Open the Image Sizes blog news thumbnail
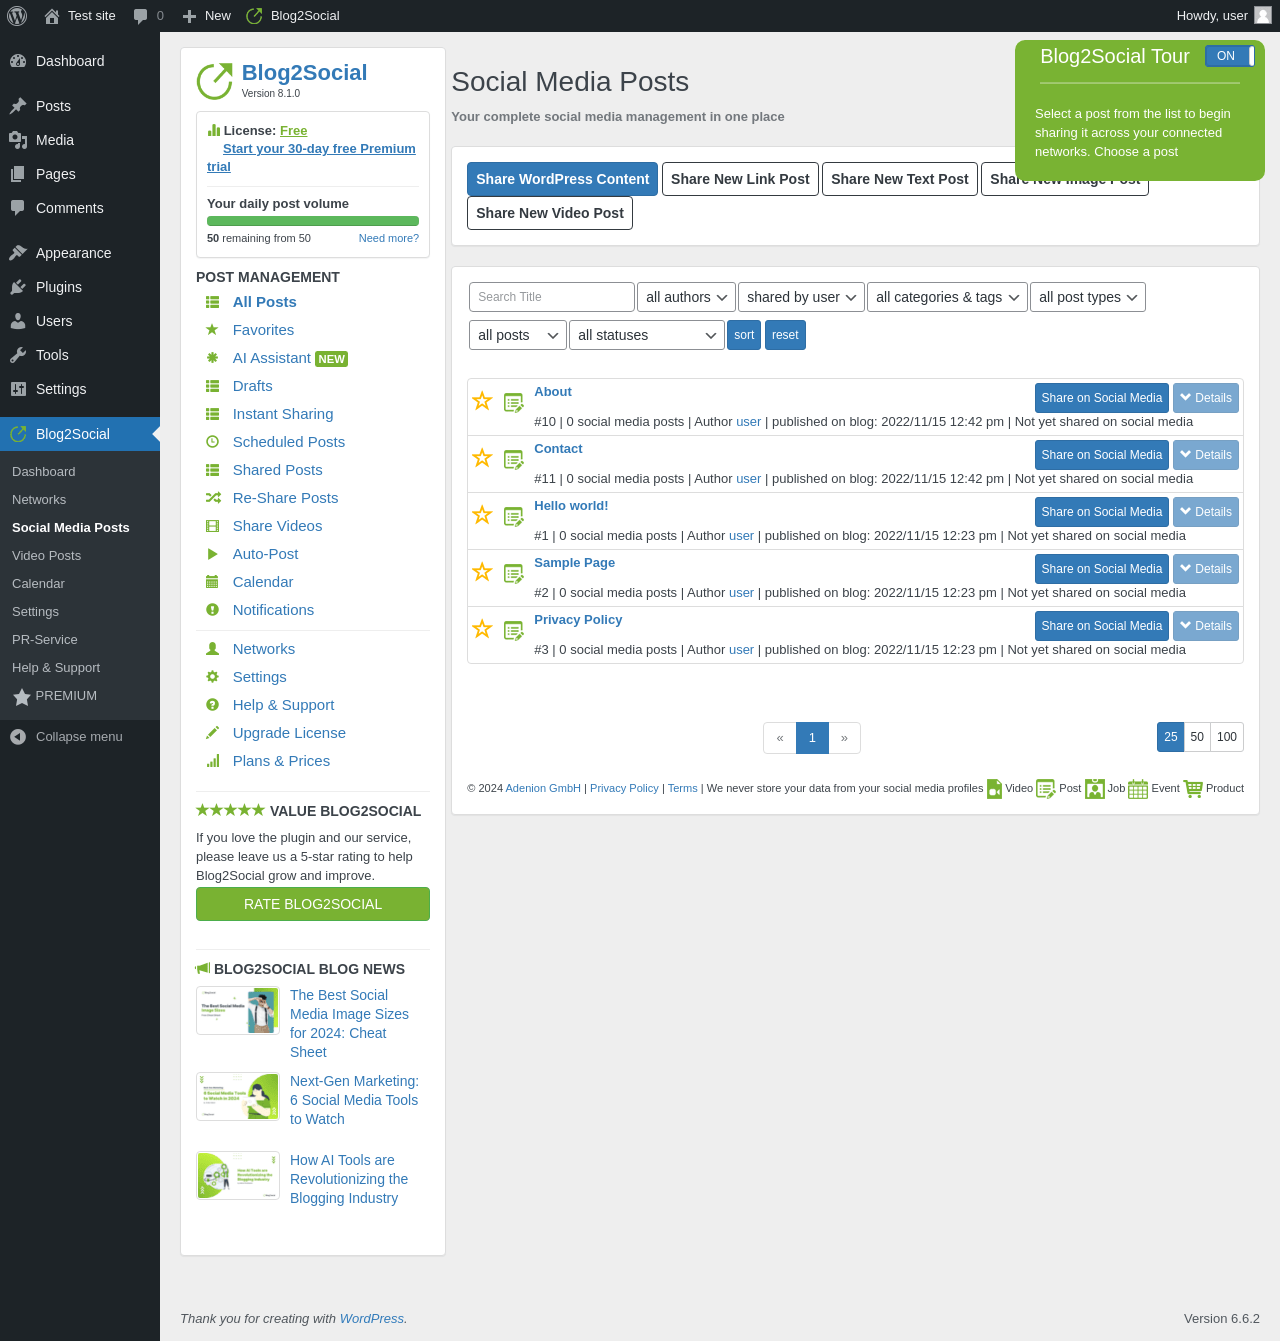The image size is (1280, 1341). 238,1010
